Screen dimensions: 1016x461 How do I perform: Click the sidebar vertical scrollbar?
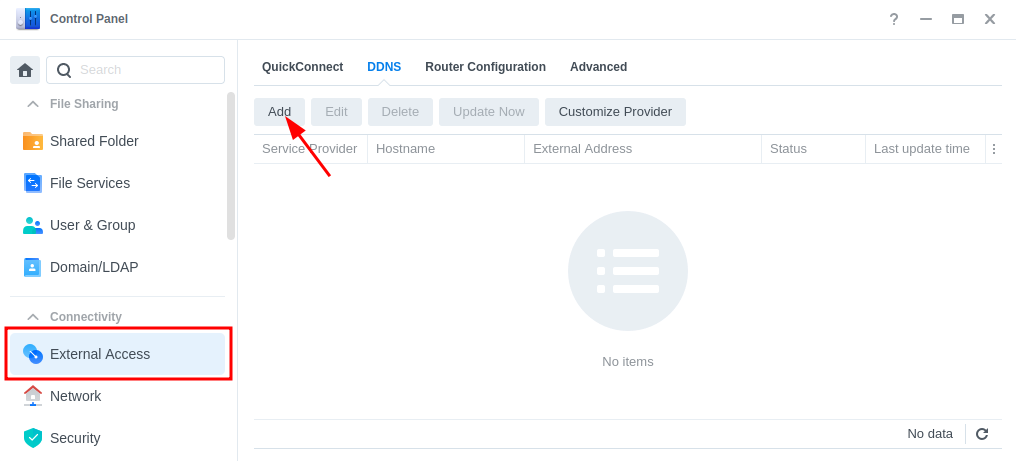(x=231, y=166)
